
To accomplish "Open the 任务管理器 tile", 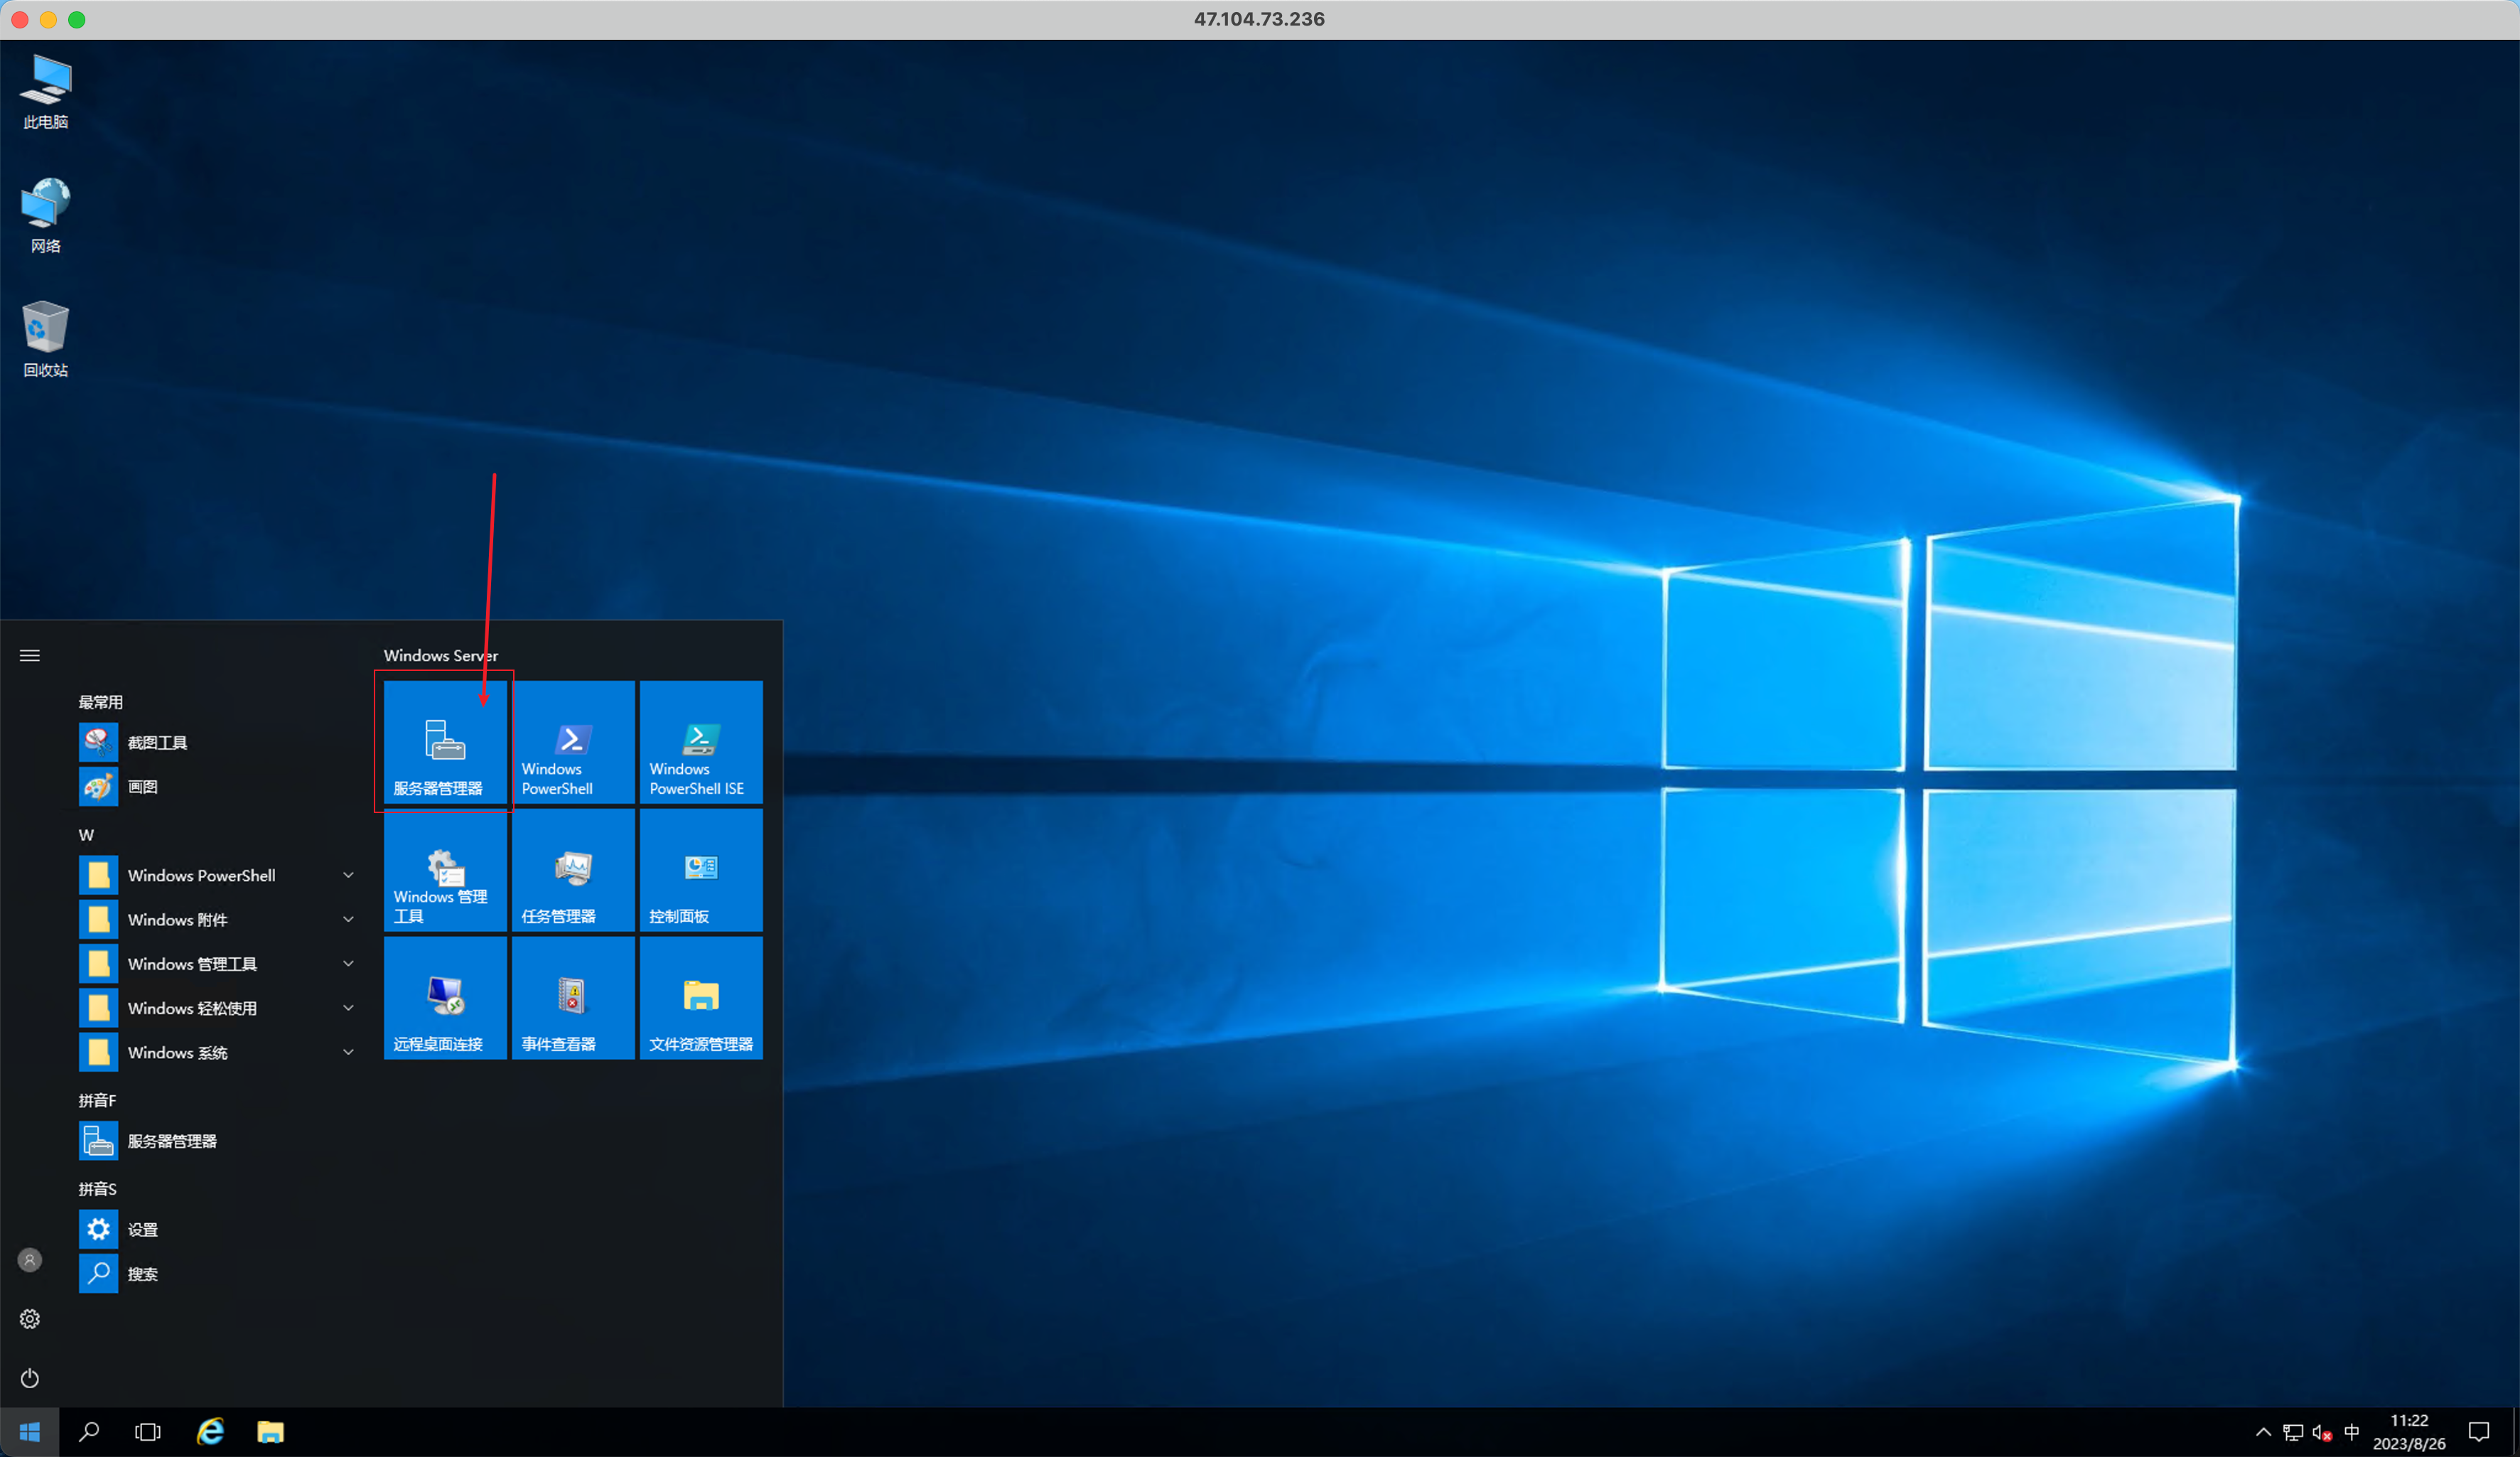I will (x=573, y=870).
